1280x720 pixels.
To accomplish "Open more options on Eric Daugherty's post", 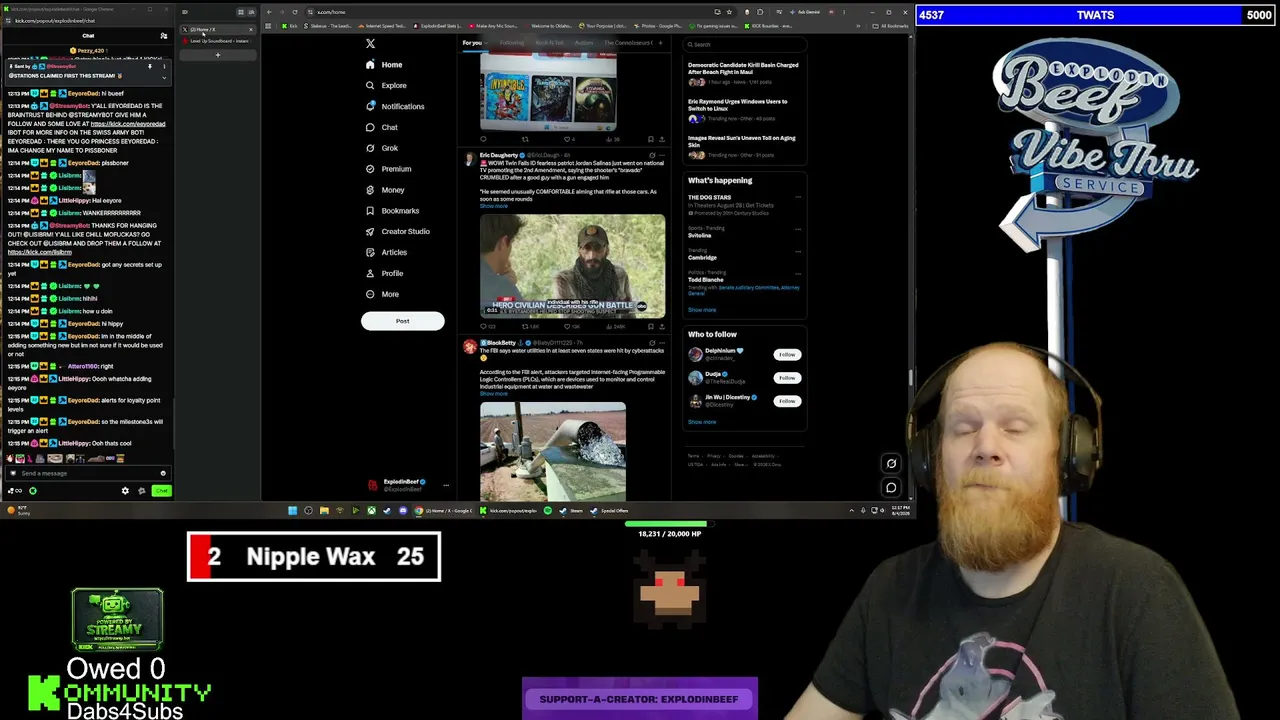I will pos(661,155).
